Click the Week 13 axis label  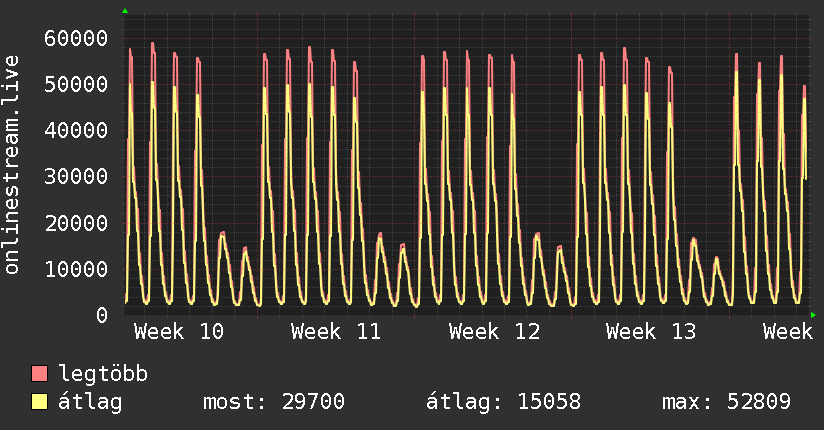pos(651,332)
